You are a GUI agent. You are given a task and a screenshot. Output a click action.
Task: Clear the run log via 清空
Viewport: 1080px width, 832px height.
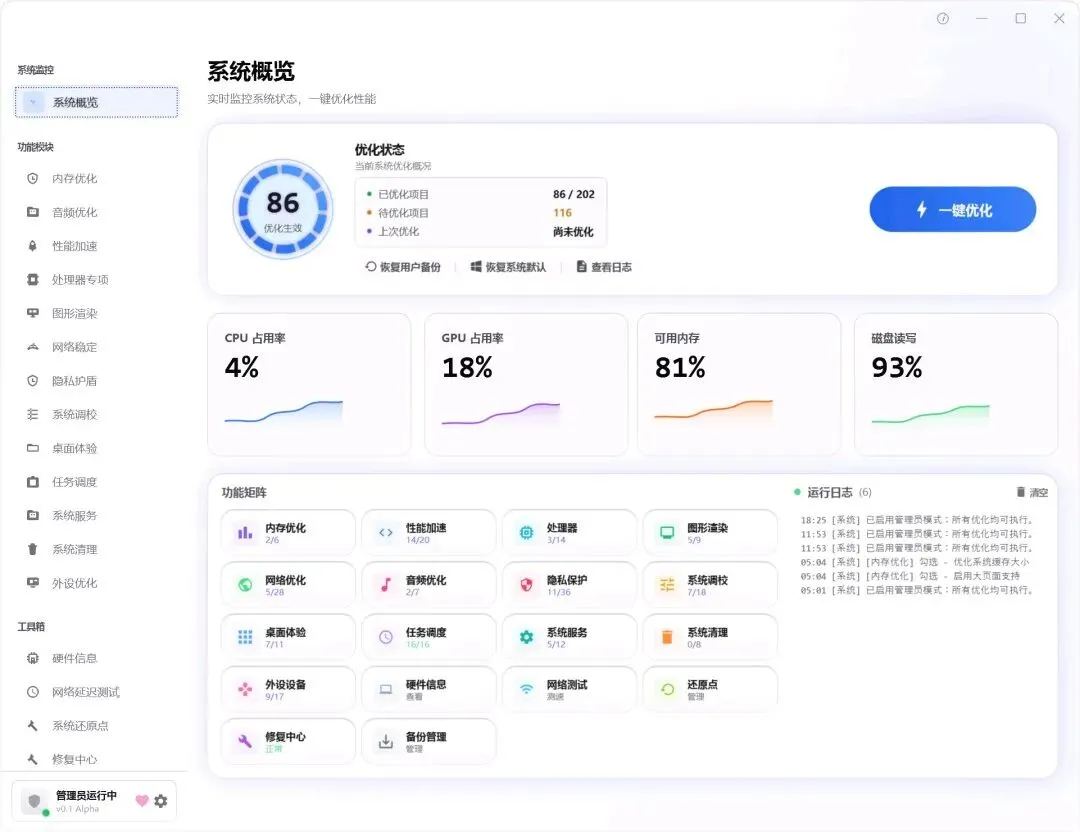(1032, 492)
